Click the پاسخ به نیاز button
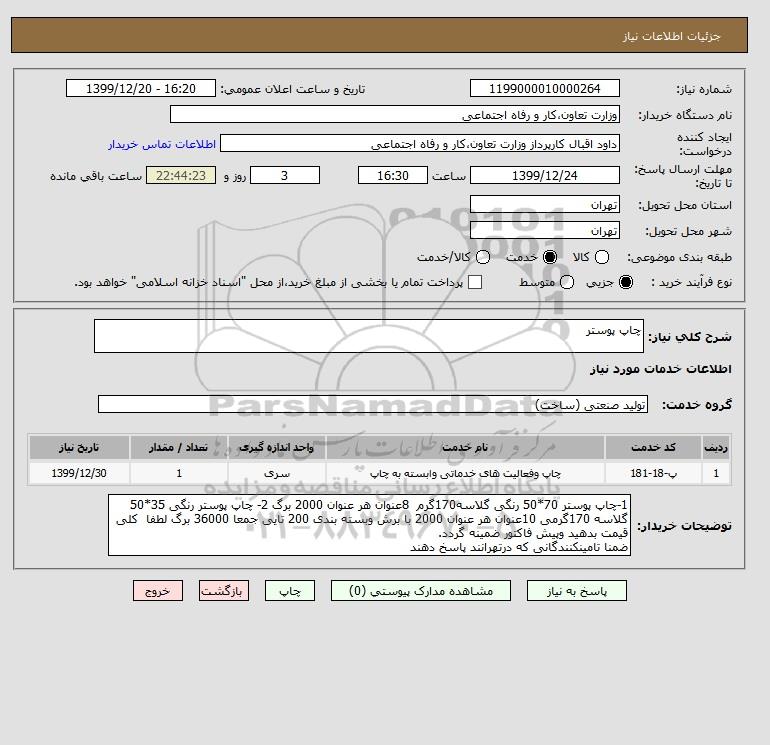This screenshot has height=745, width=770. coord(577,591)
